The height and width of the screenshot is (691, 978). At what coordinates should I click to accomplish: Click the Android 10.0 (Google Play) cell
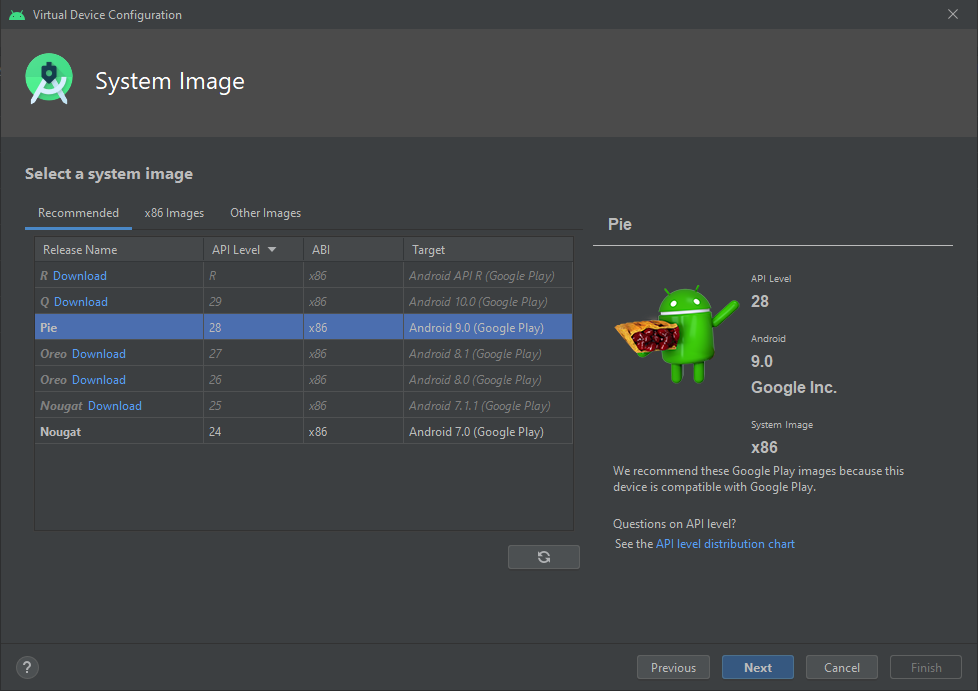click(x=488, y=302)
